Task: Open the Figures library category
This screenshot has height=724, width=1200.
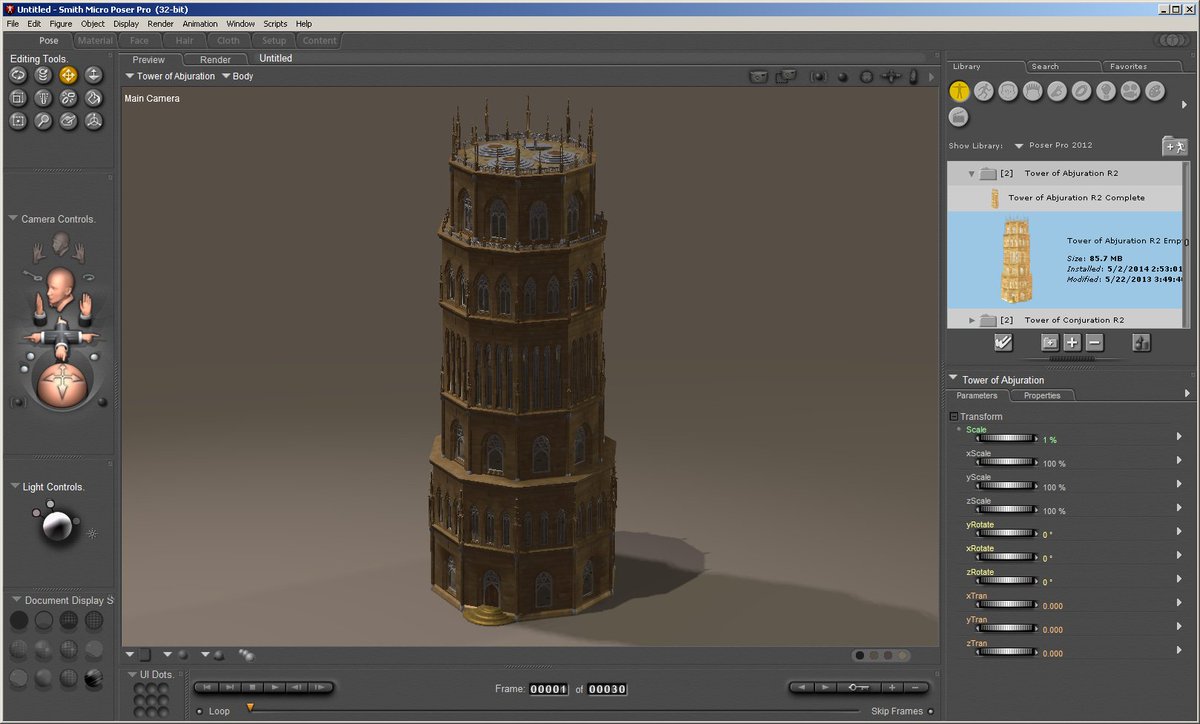Action: pos(959,91)
